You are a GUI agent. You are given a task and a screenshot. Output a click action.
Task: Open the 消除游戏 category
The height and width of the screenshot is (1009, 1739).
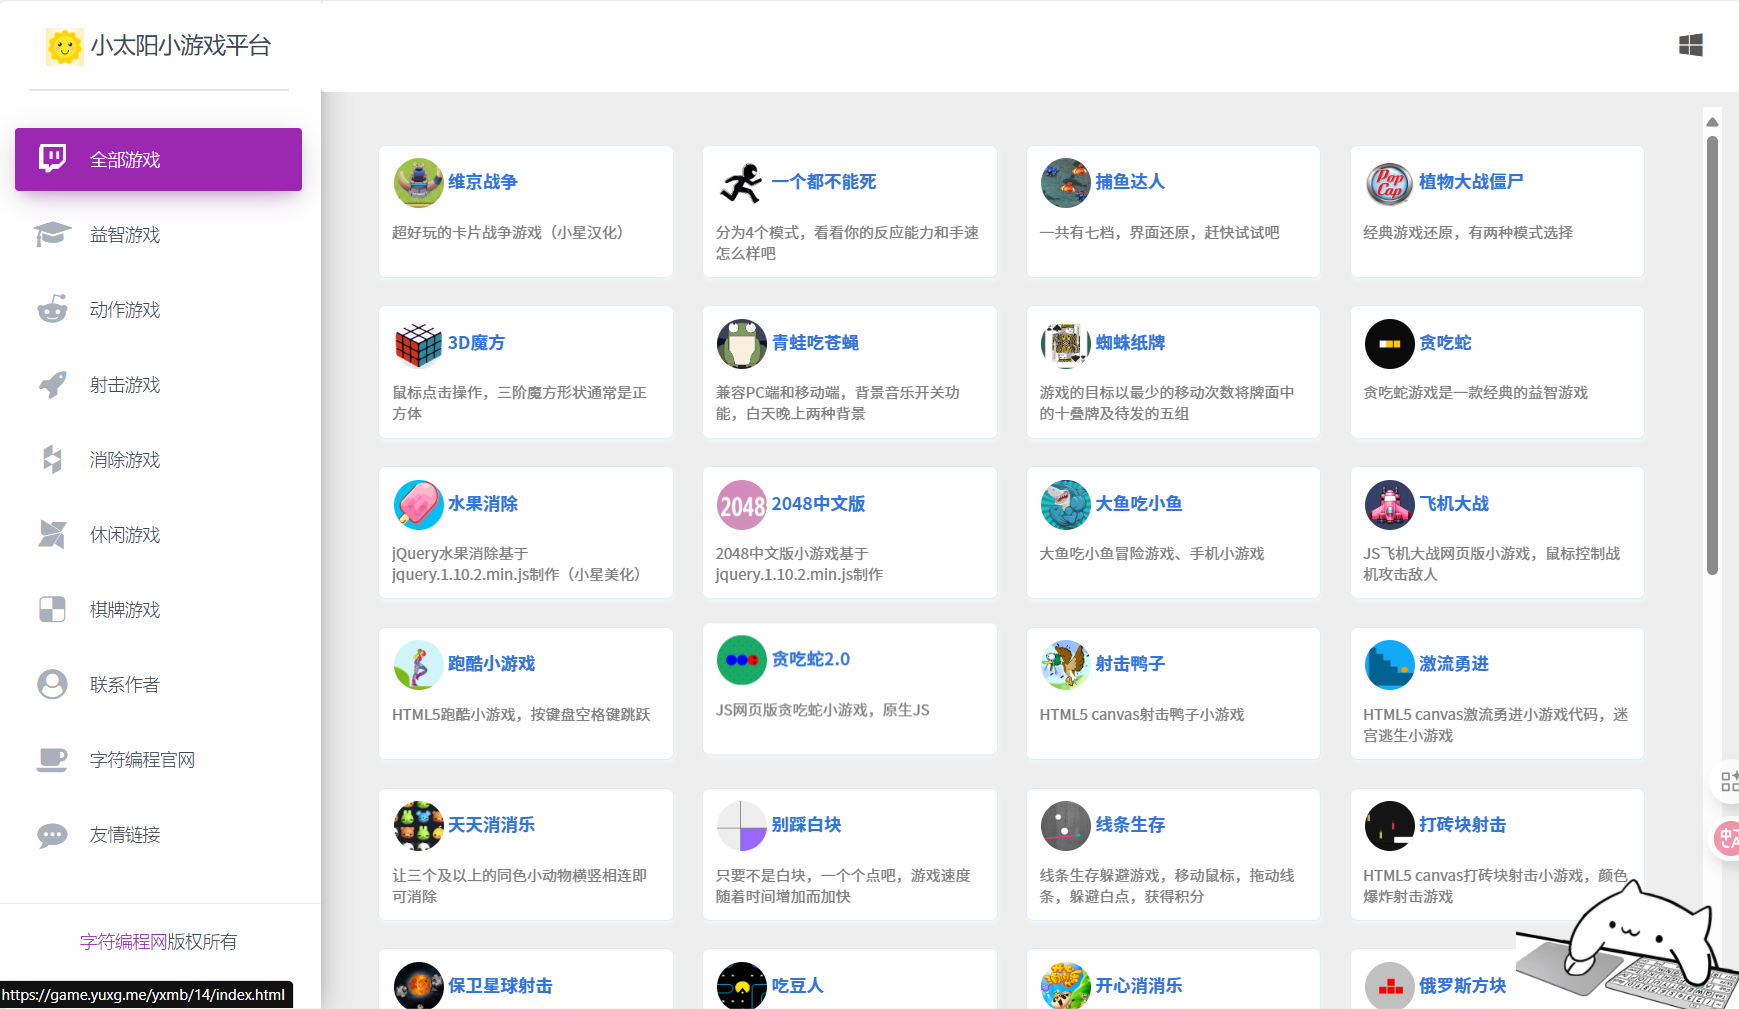click(x=158, y=459)
